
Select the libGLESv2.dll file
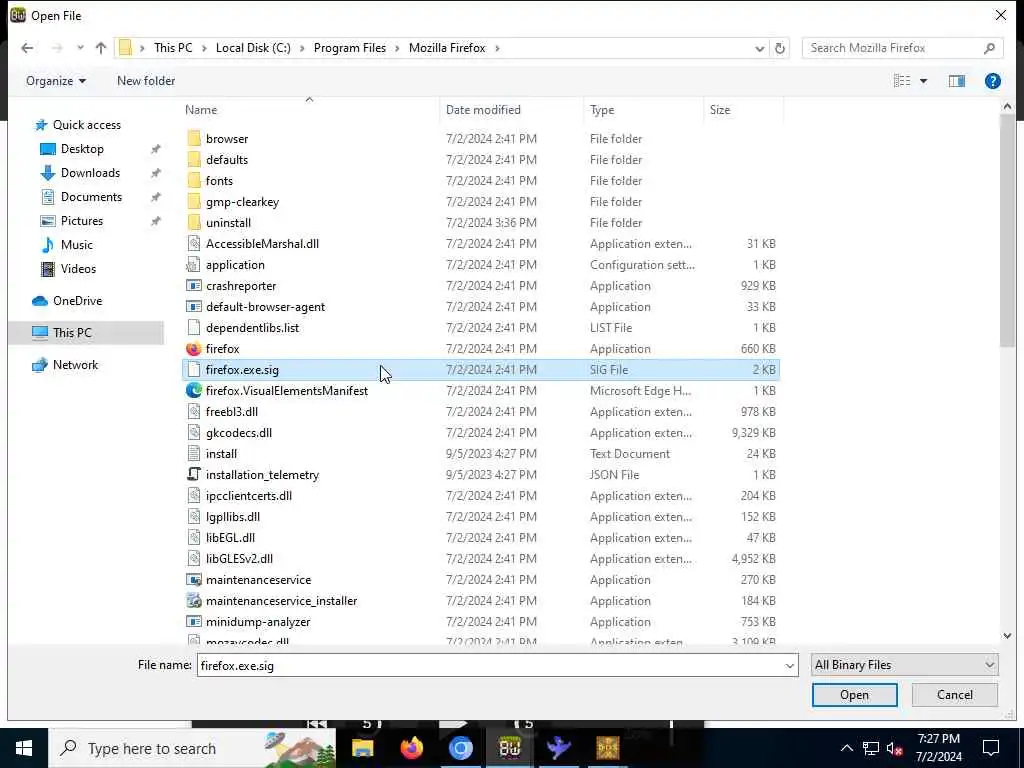(481, 559)
